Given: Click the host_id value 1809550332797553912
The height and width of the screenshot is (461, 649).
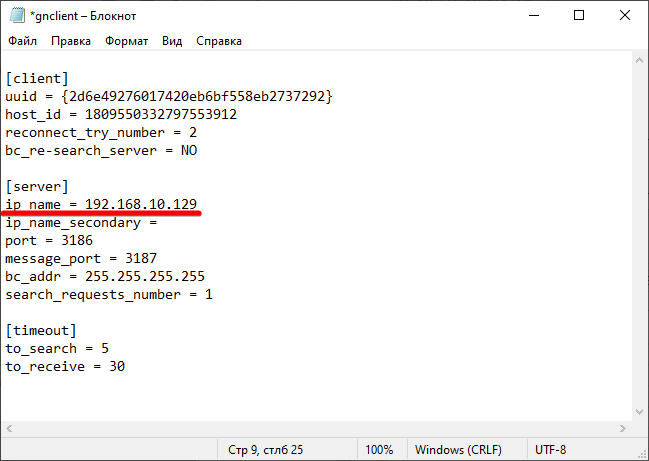Looking at the screenshot, I should 161,114.
